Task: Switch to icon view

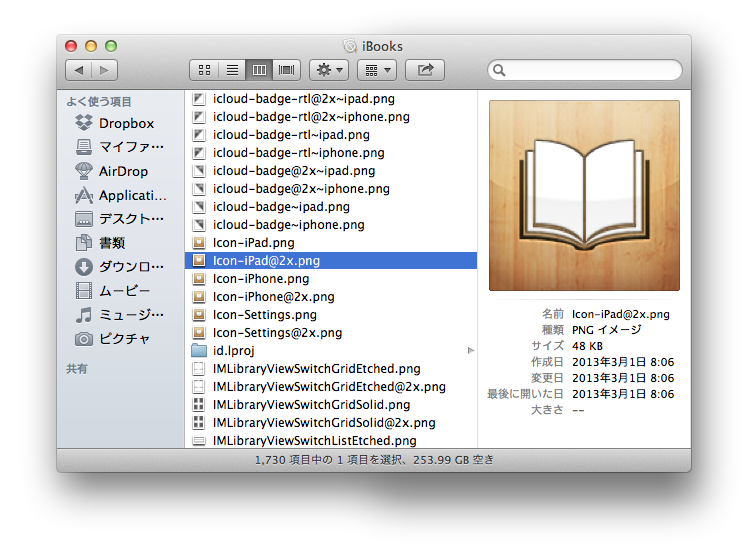Action: [204, 70]
